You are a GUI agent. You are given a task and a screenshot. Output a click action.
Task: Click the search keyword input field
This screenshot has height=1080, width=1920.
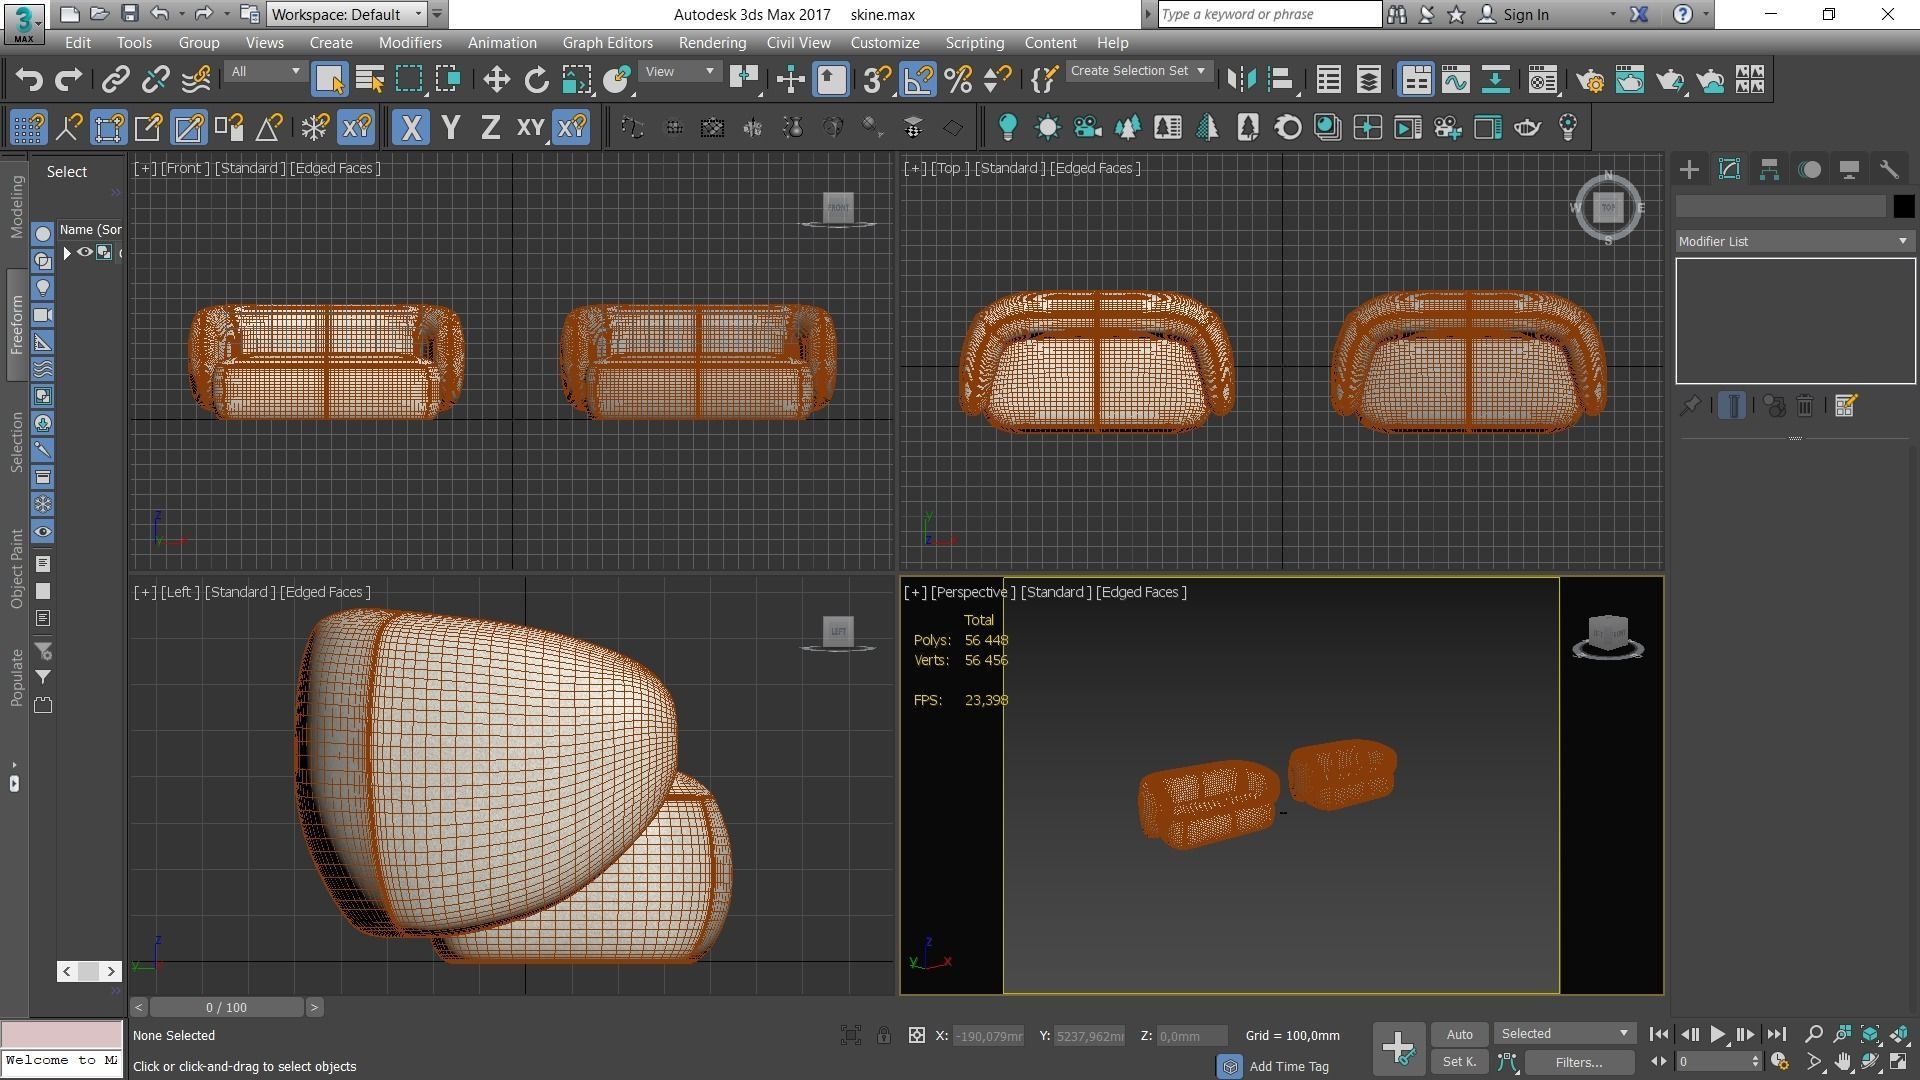1269,14
